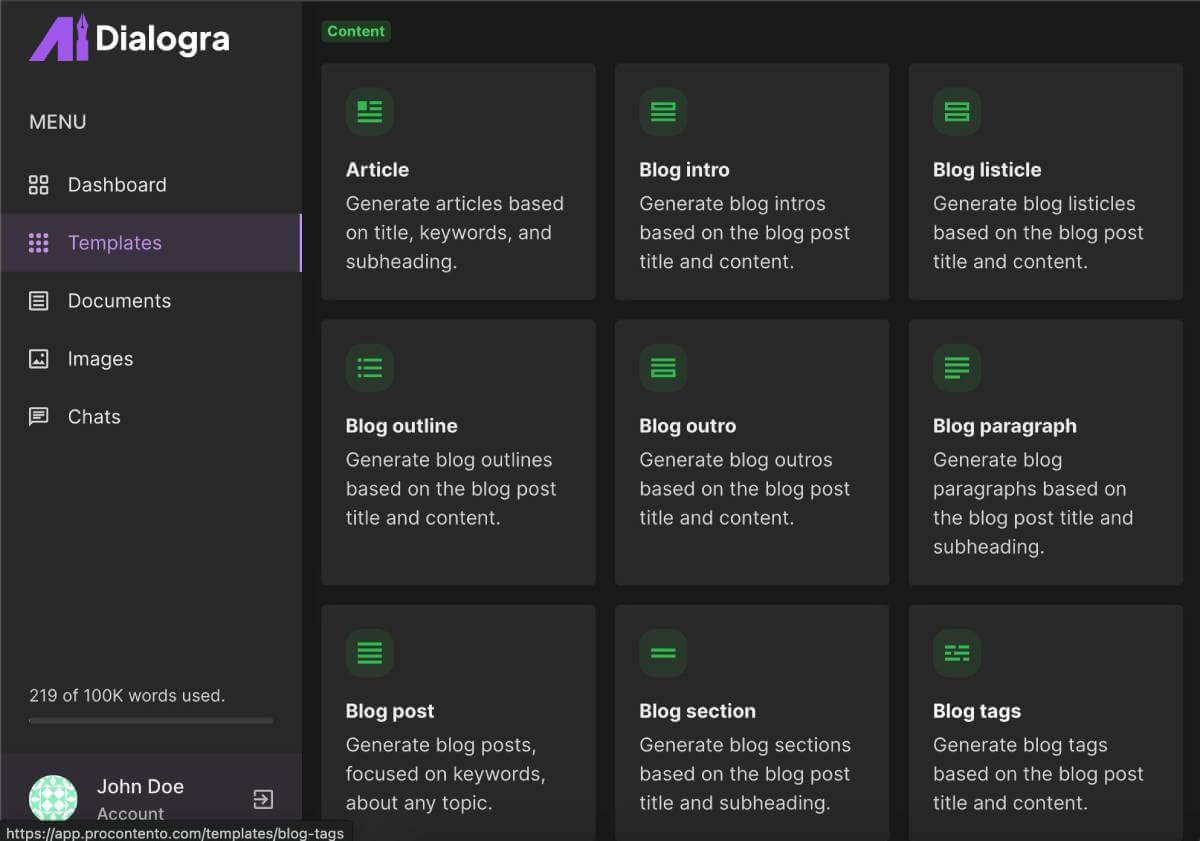The image size is (1200, 841).
Task: Click the Blog listicle description text
Action: tap(1038, 233)
